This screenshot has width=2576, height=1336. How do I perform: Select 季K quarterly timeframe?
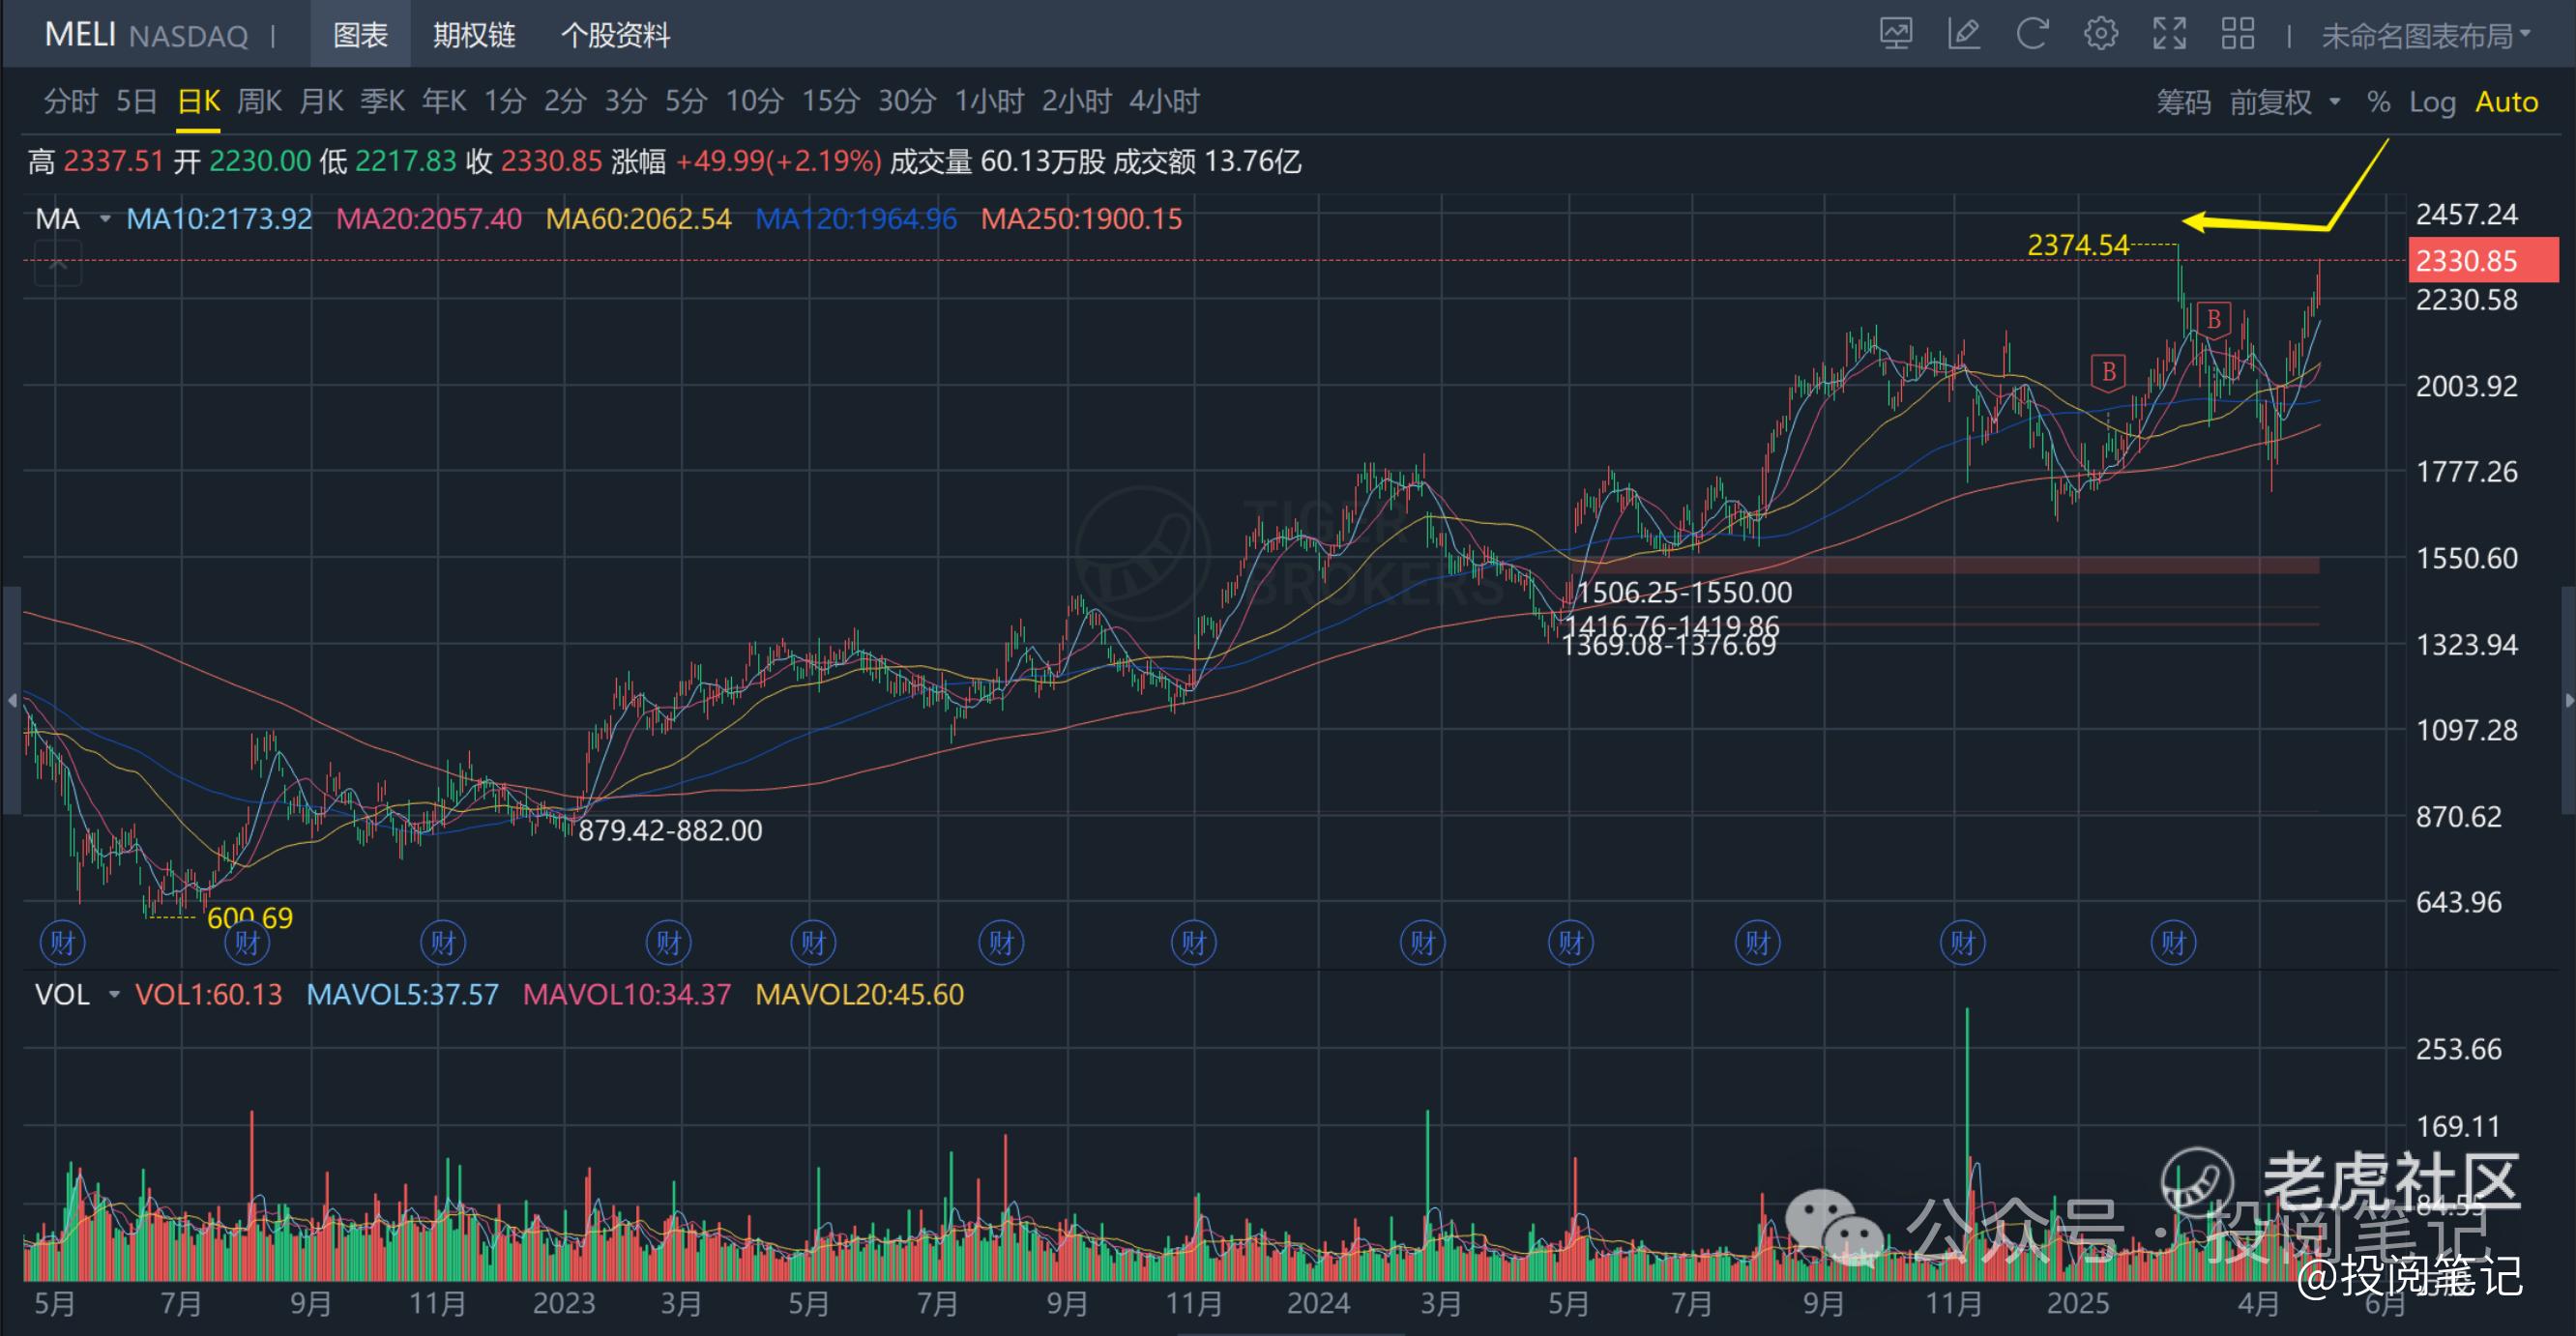coord(382,101)
